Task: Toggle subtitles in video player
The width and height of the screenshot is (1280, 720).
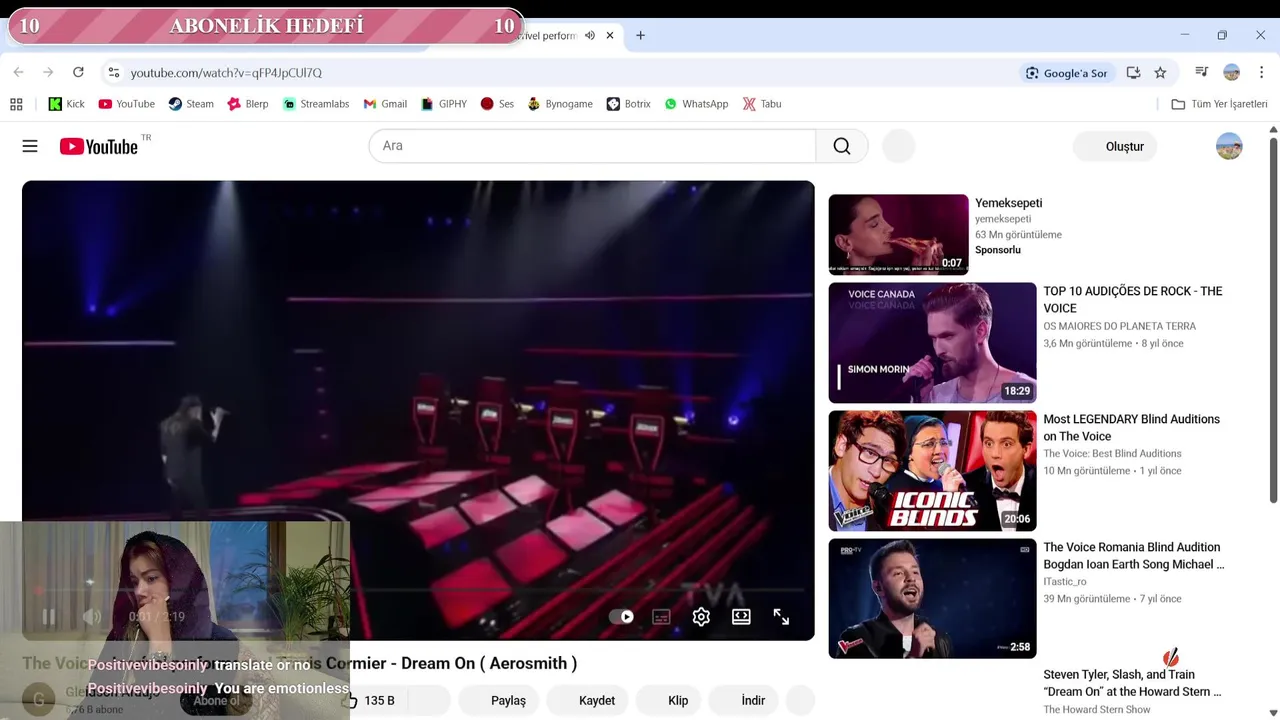Action: pyautogui.click(x=661, y=617)
